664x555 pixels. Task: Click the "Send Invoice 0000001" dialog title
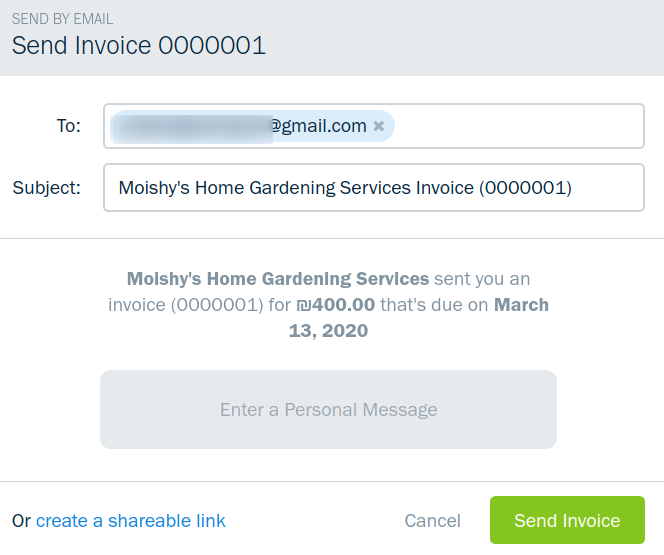(x=138, y=45)
